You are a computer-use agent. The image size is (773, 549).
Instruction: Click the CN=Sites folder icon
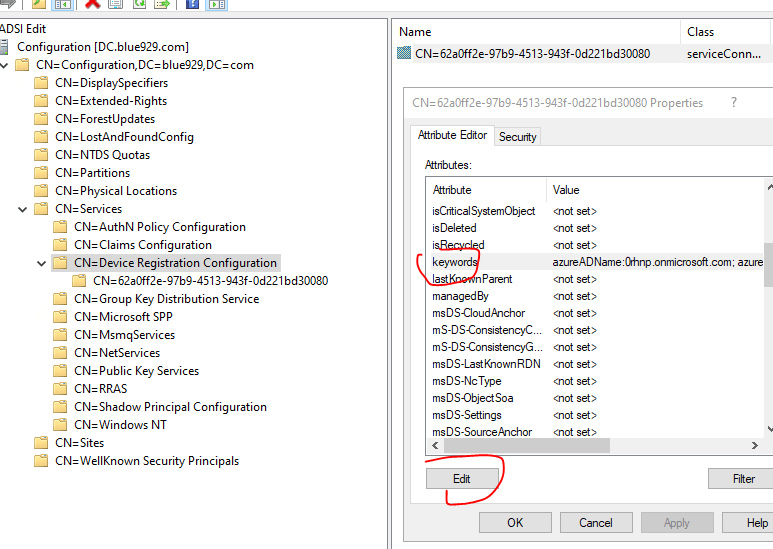point(41,443)
